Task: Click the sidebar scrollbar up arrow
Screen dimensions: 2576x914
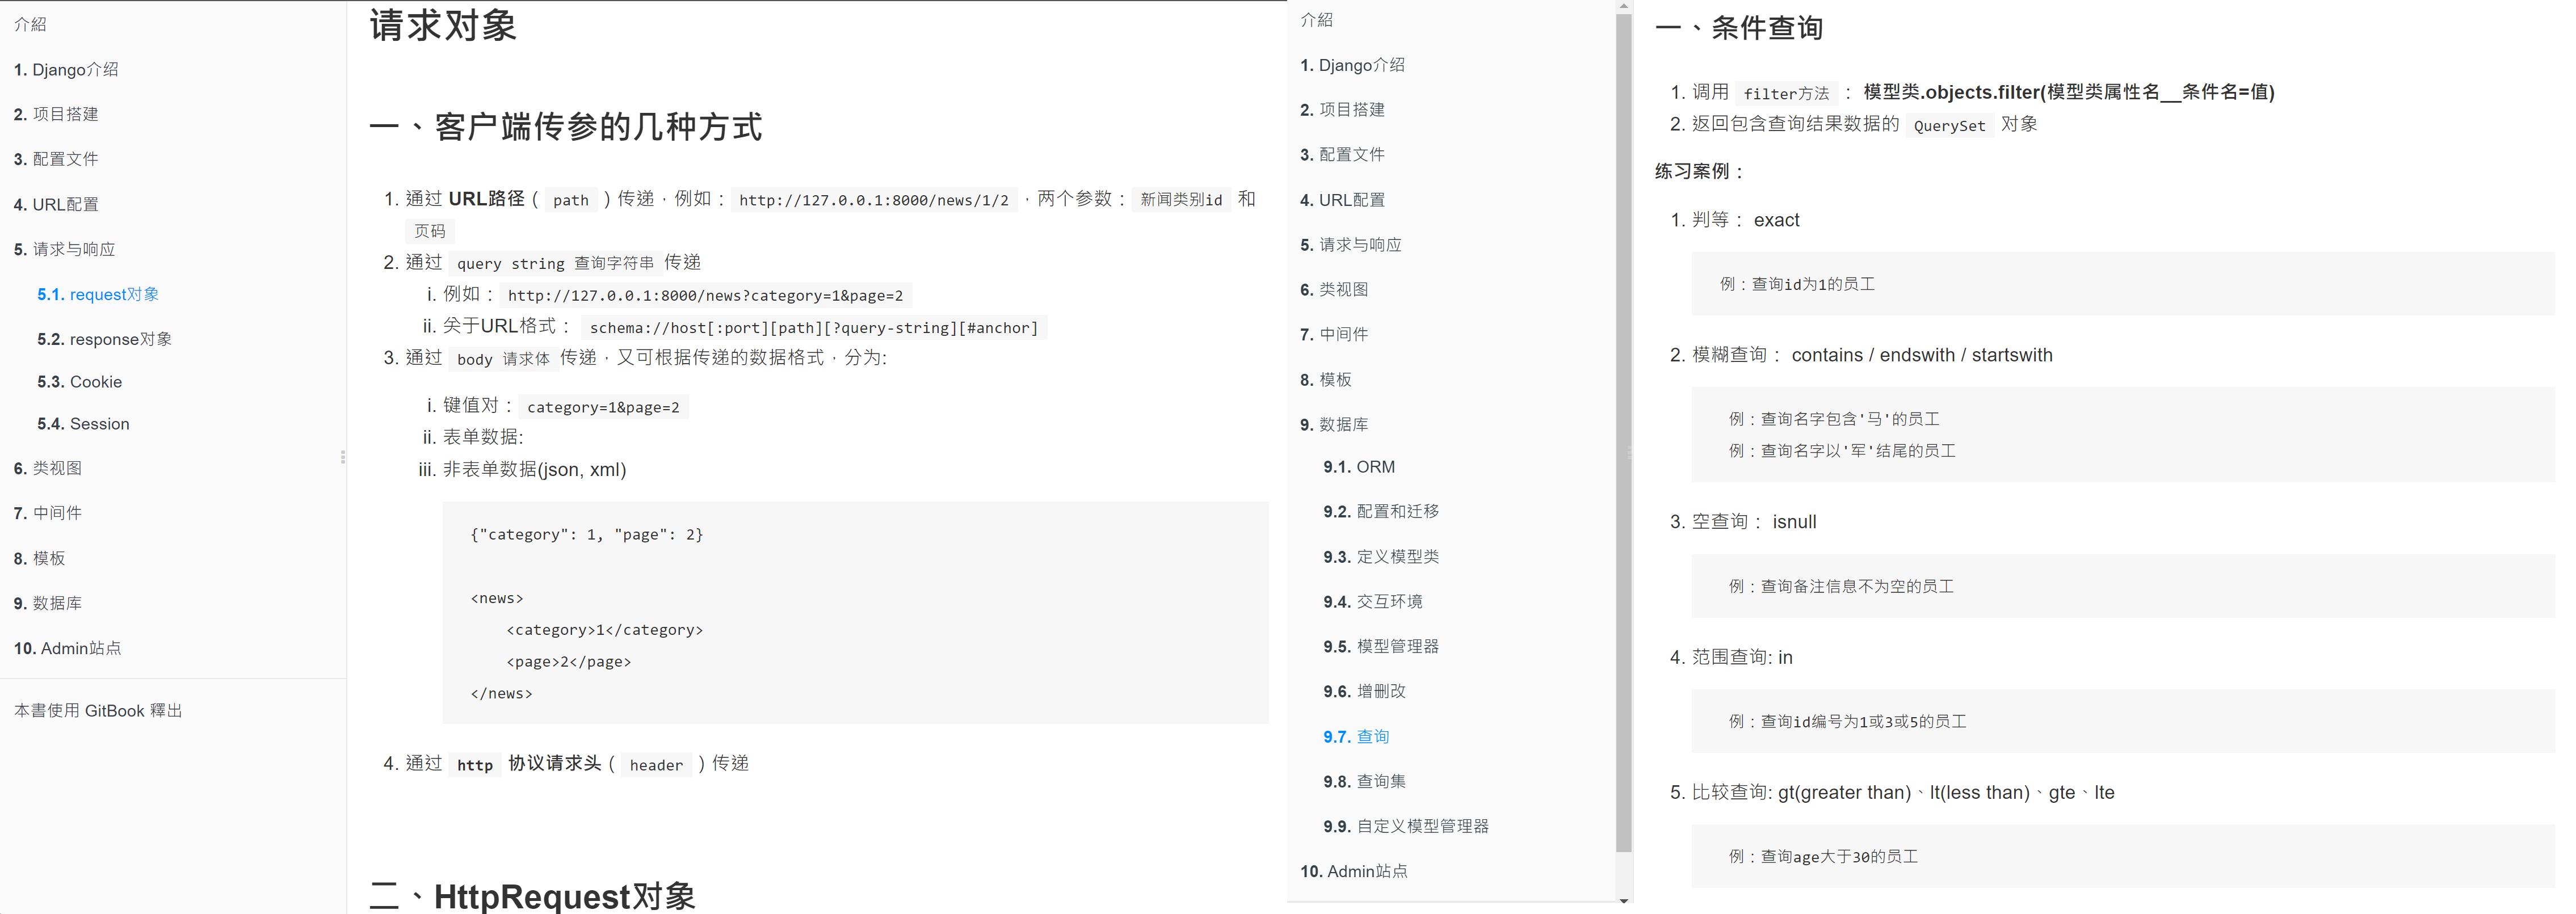Action: [x=1623, y=7]
